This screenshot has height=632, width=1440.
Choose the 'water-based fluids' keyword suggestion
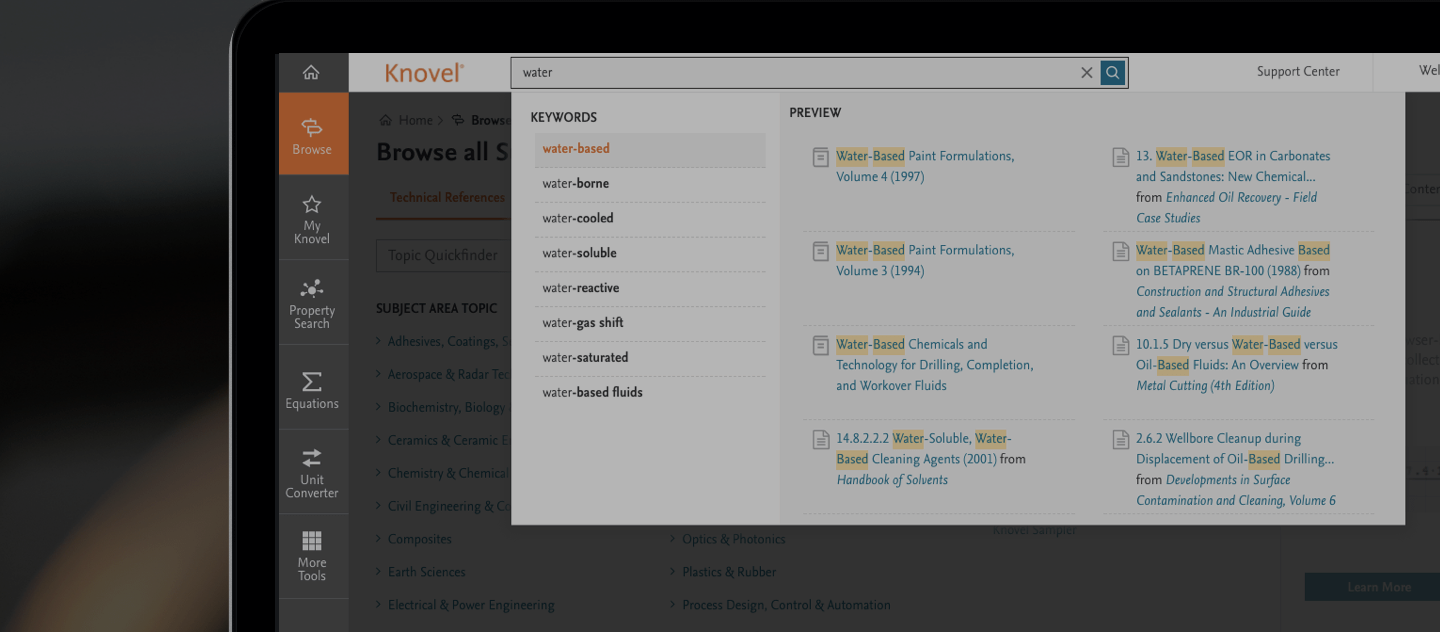(650, 393)
